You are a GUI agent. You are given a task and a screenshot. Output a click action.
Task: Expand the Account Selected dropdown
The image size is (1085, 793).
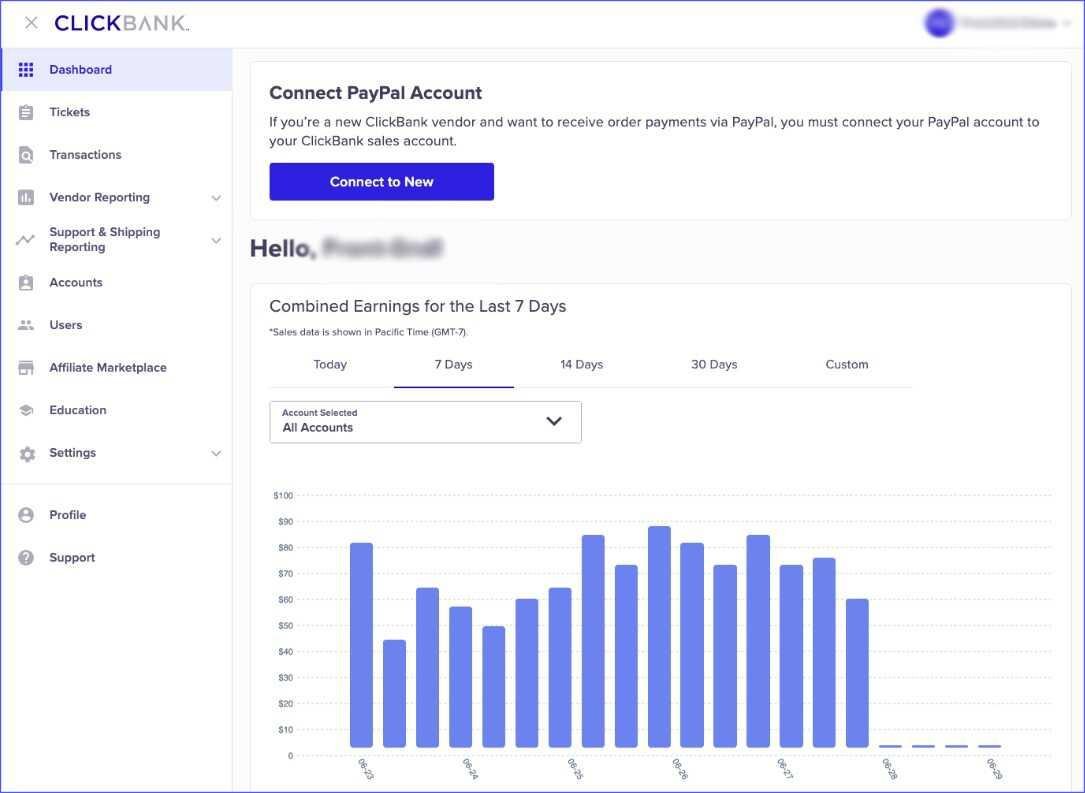554,421
